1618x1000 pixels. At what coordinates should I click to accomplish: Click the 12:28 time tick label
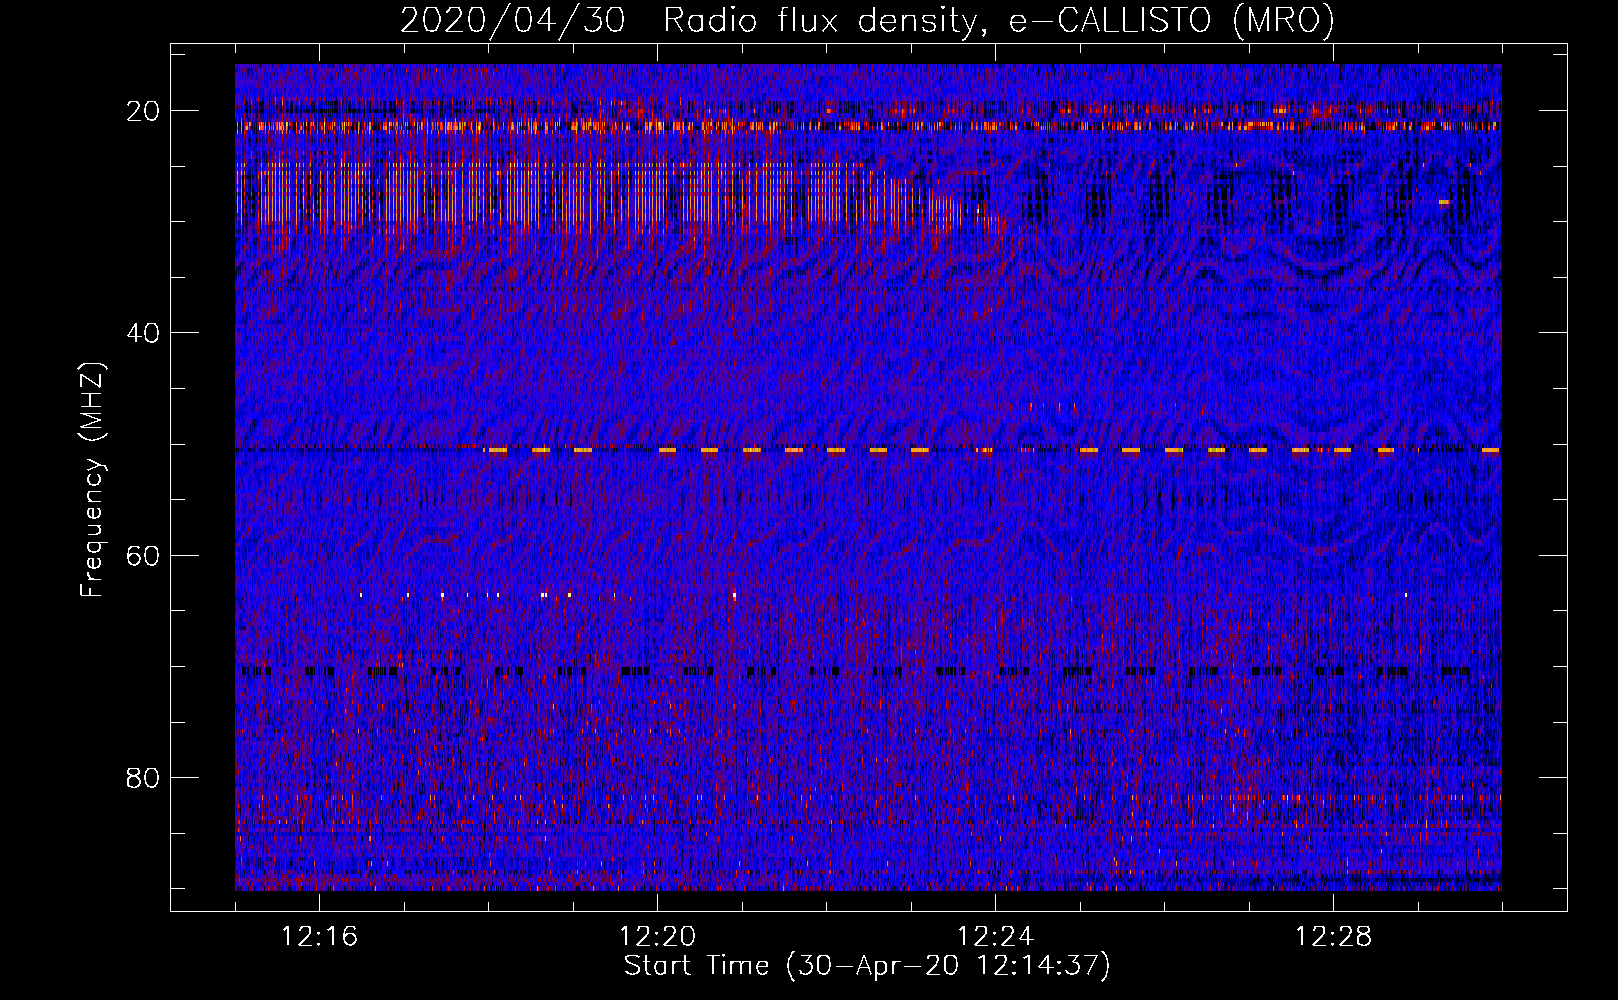tap(1334, 936)
